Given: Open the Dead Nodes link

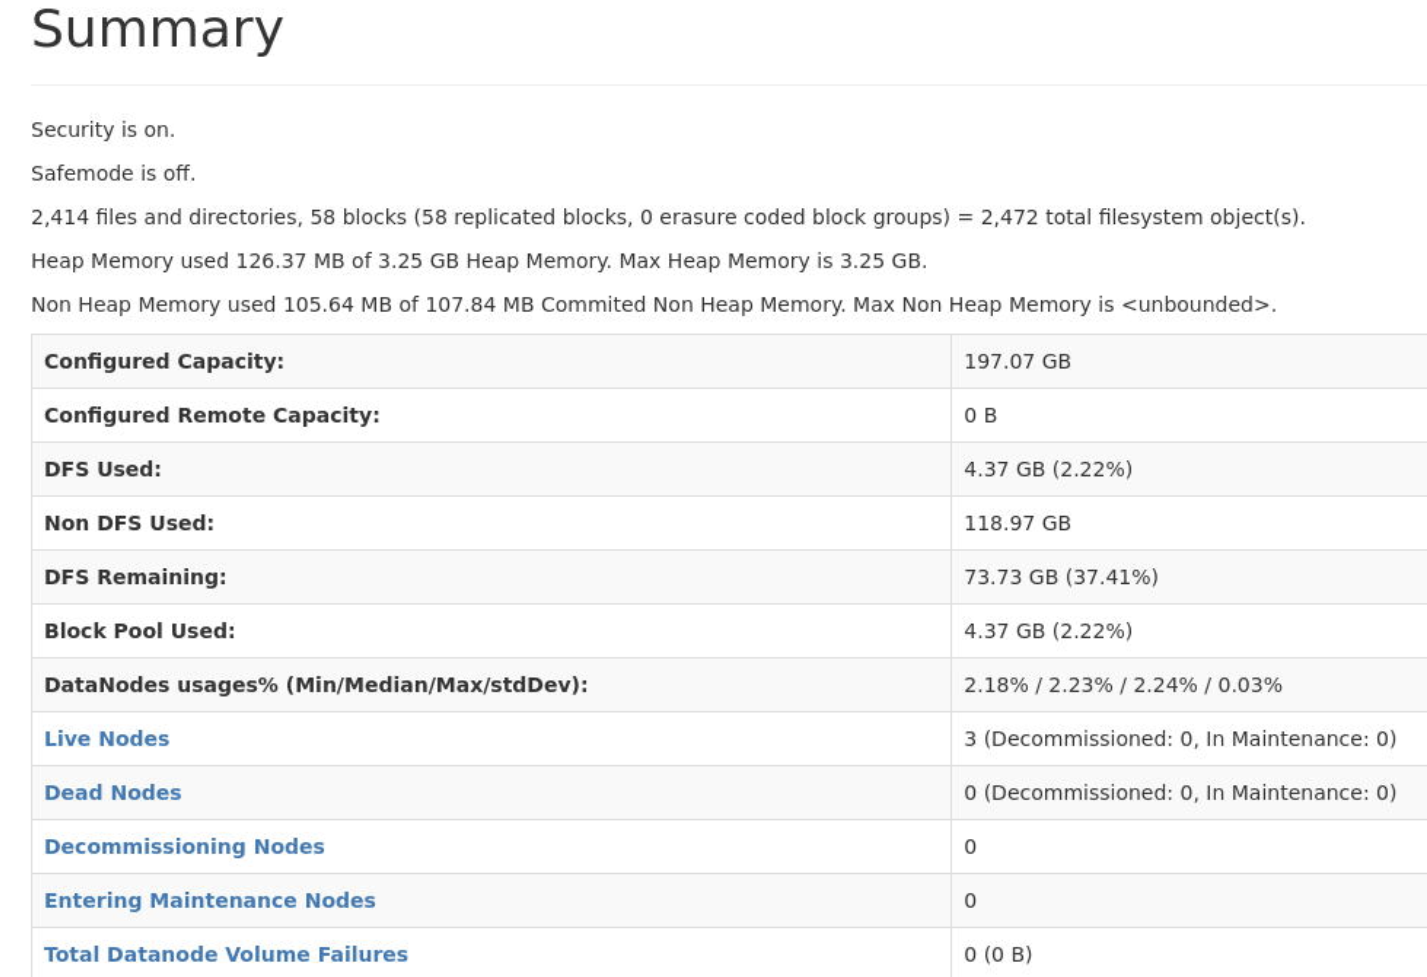Looking at the screenshot, I should click(112, 792).
